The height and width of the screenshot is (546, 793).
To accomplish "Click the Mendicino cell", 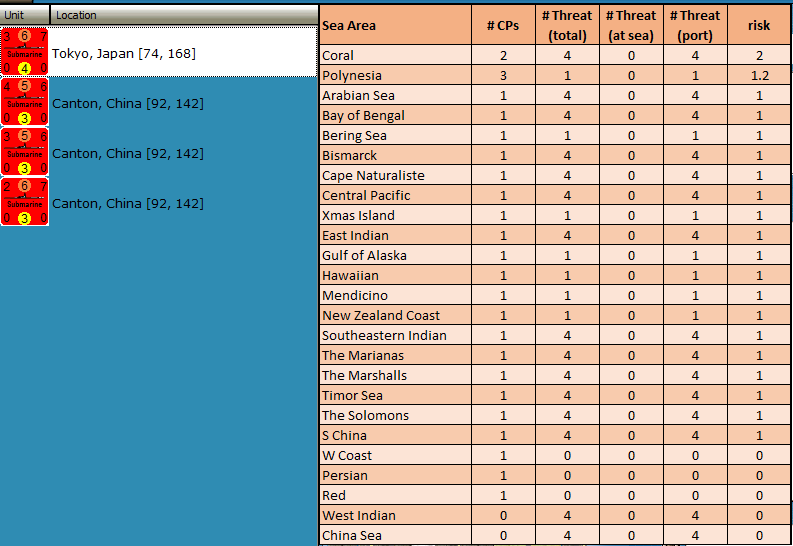I will [x=395, y=295].
